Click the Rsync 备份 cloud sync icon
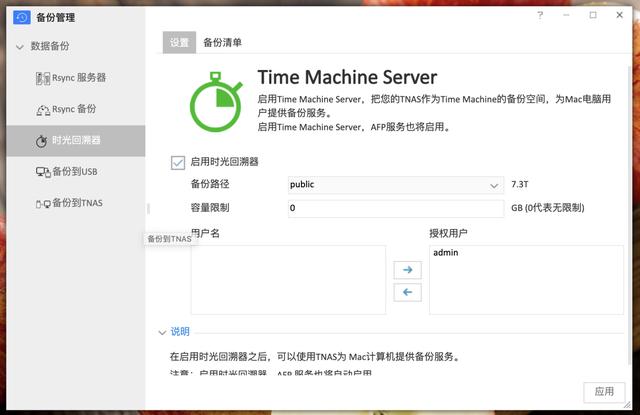640x415 pixels. [43, 110]
